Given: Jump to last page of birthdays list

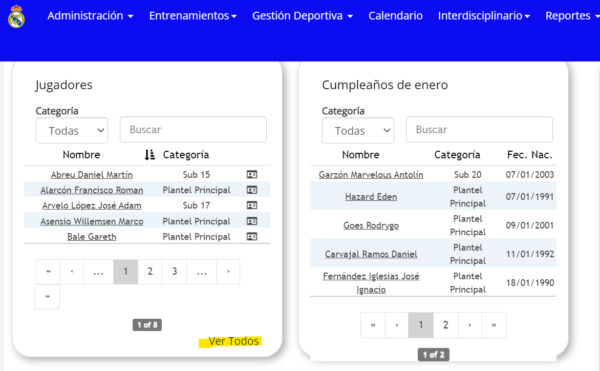Looking at the screenshot, I should coord(494,325).
